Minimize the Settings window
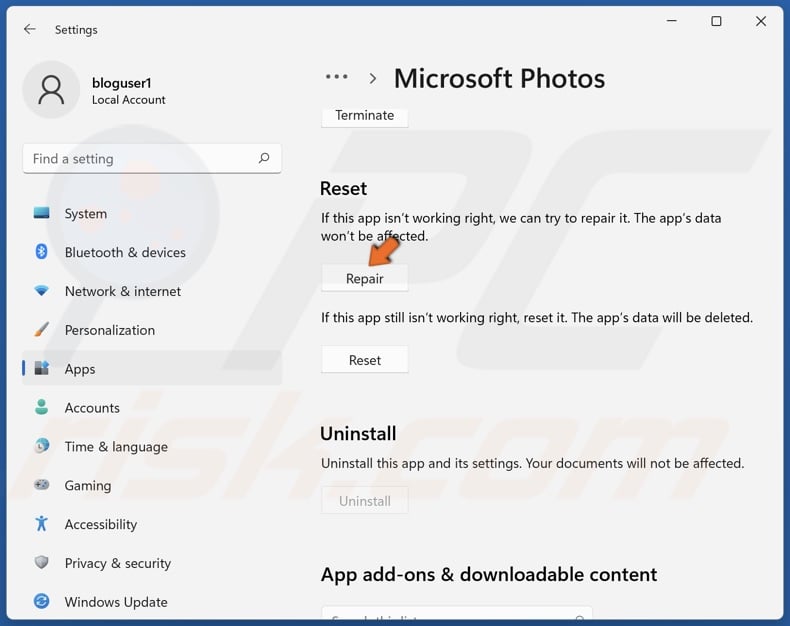The image size is (790, 626). [x=672, y=21]
